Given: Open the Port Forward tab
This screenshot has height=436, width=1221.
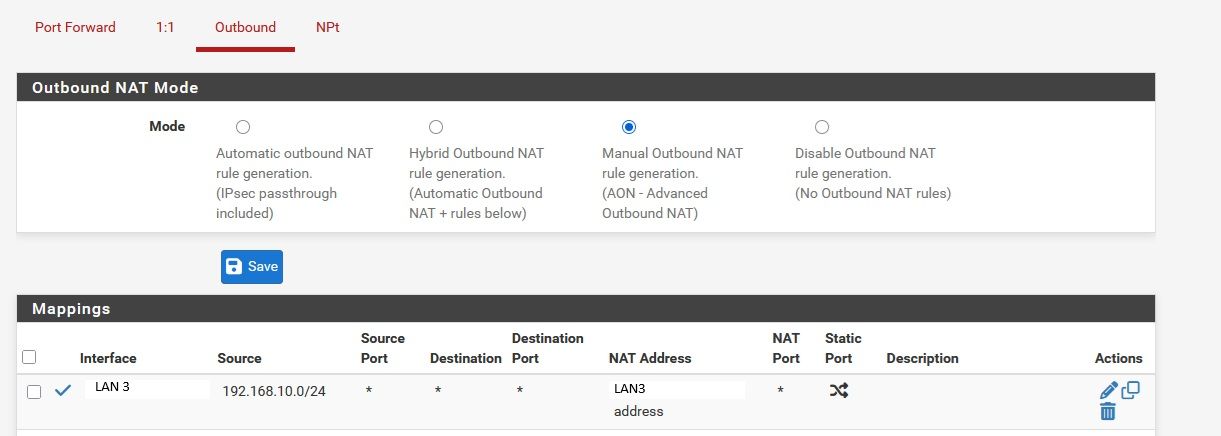Looking at the screenshot, I should click(x=75, y=27).
